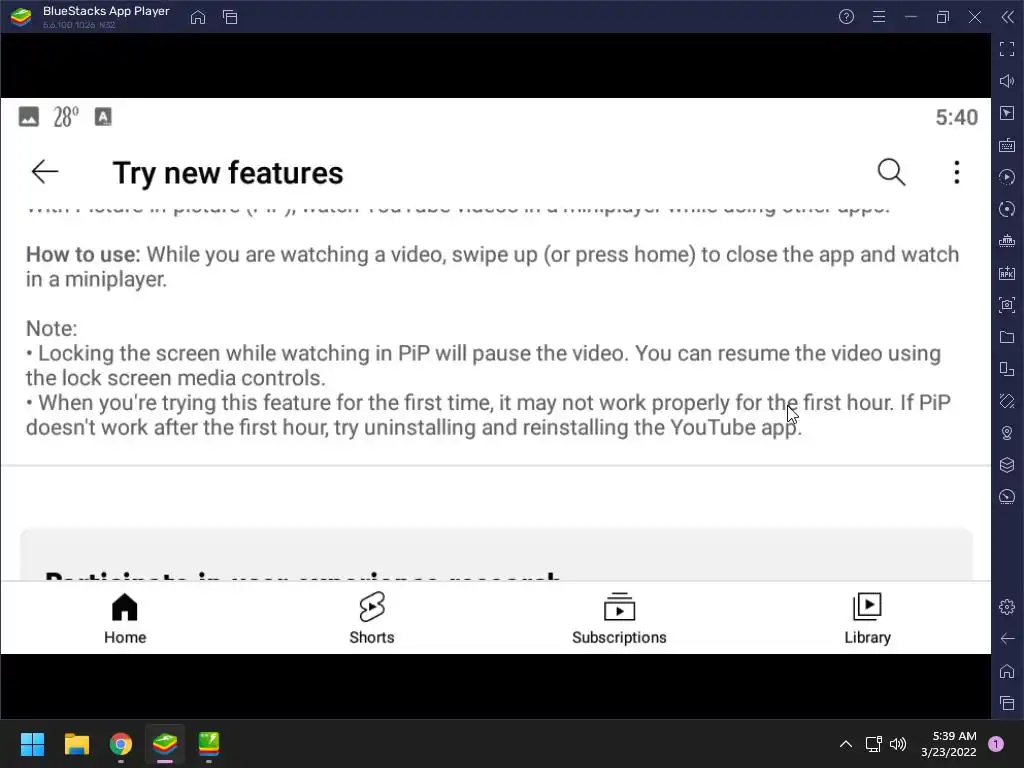This screenshot has width=1024, height=768.
Task: Open the Library tab
Action: click(x=867, y=618)
